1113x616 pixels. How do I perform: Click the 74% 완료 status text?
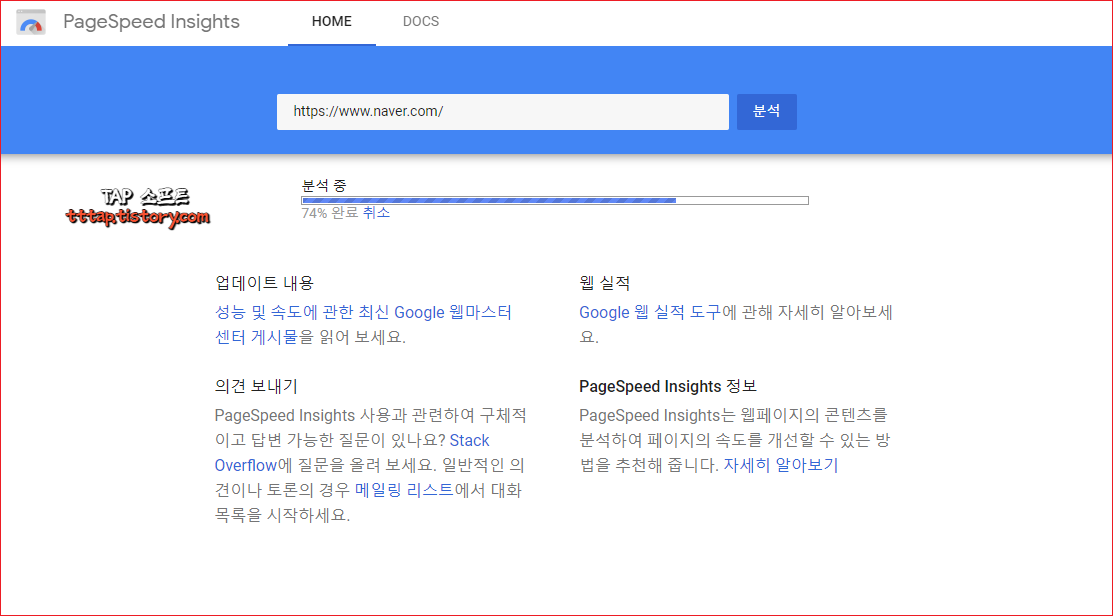click(x=330, y=213)
